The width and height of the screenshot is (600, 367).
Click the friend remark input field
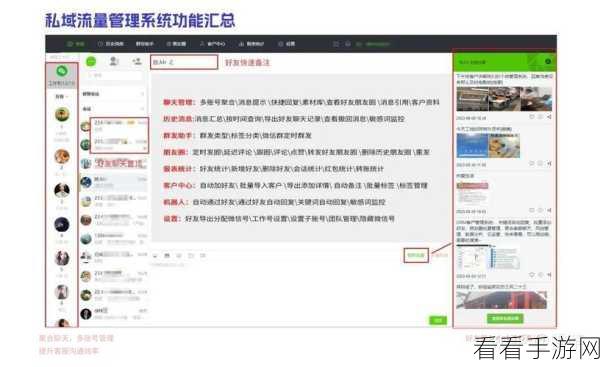click(x=184, y=62)
